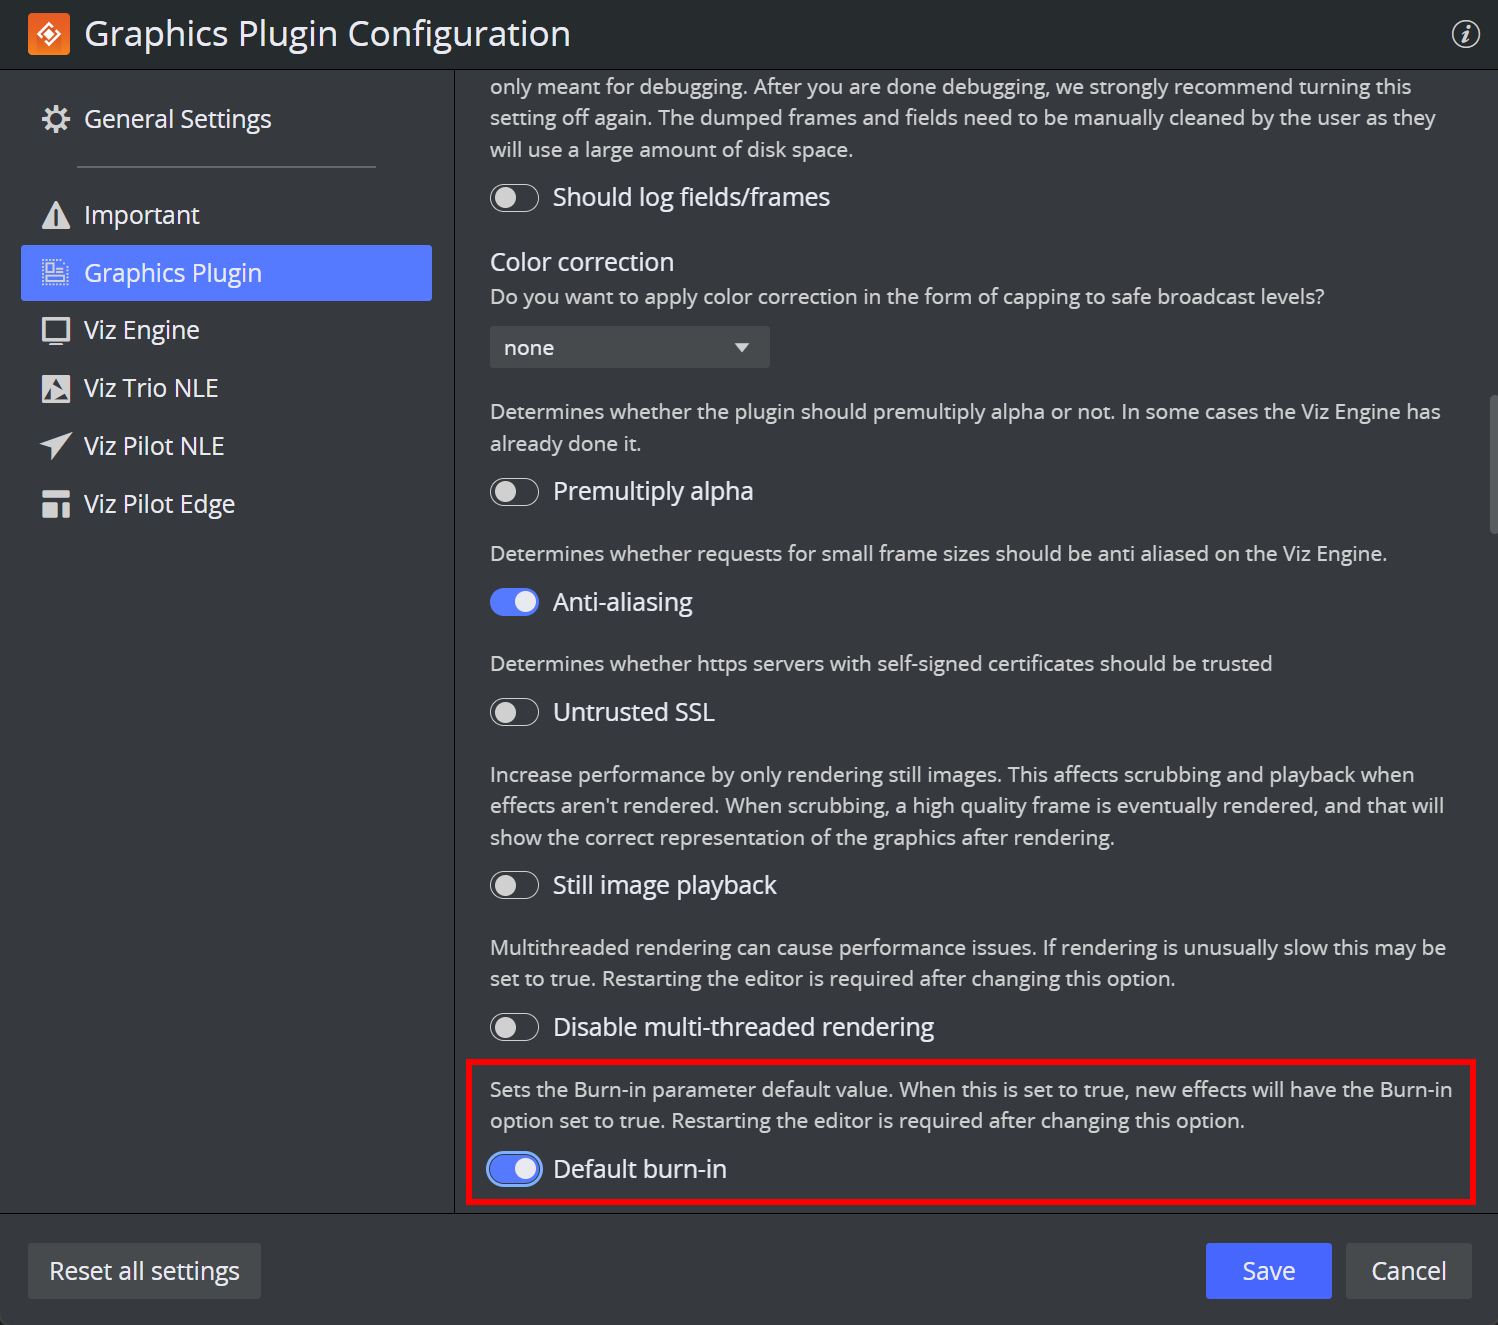The image size is (1498, 1325).
Task: Click Graphics Plugin Configuration title text
Action: coord(327,34)
